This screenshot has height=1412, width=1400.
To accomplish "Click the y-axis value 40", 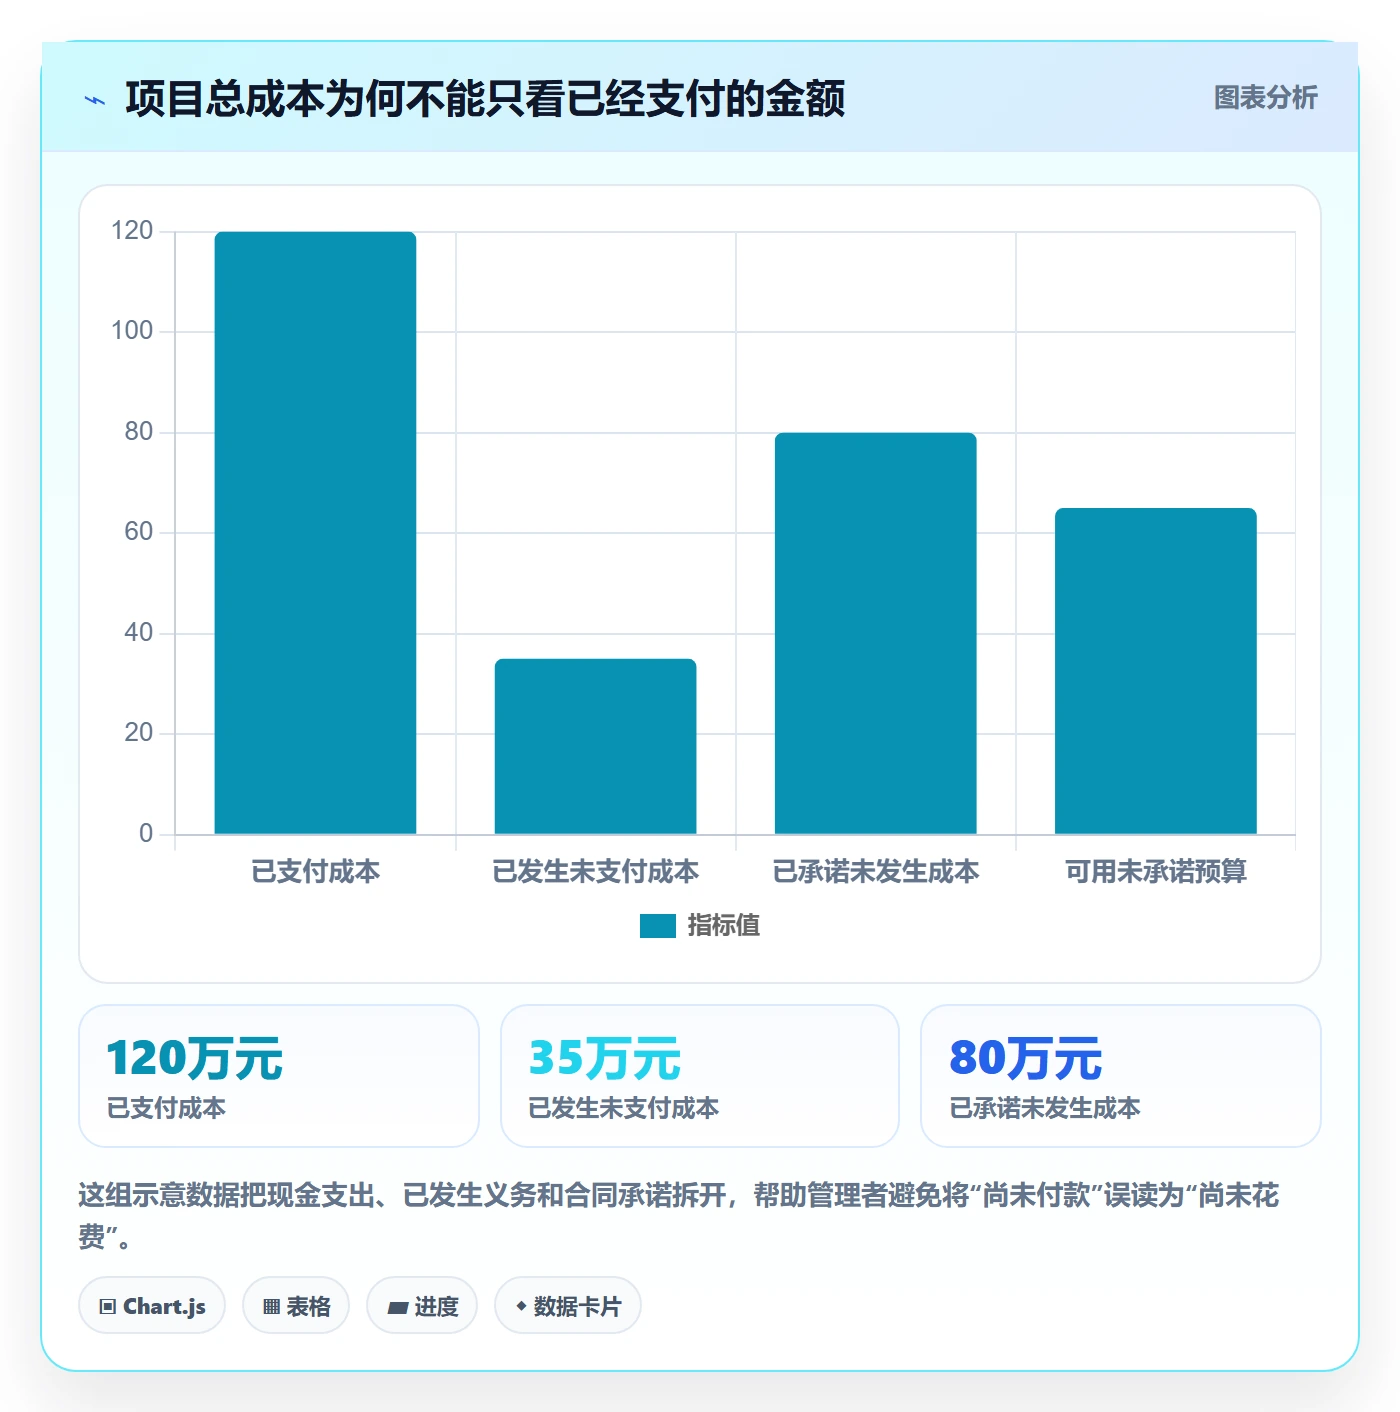I will pos(139,633).
